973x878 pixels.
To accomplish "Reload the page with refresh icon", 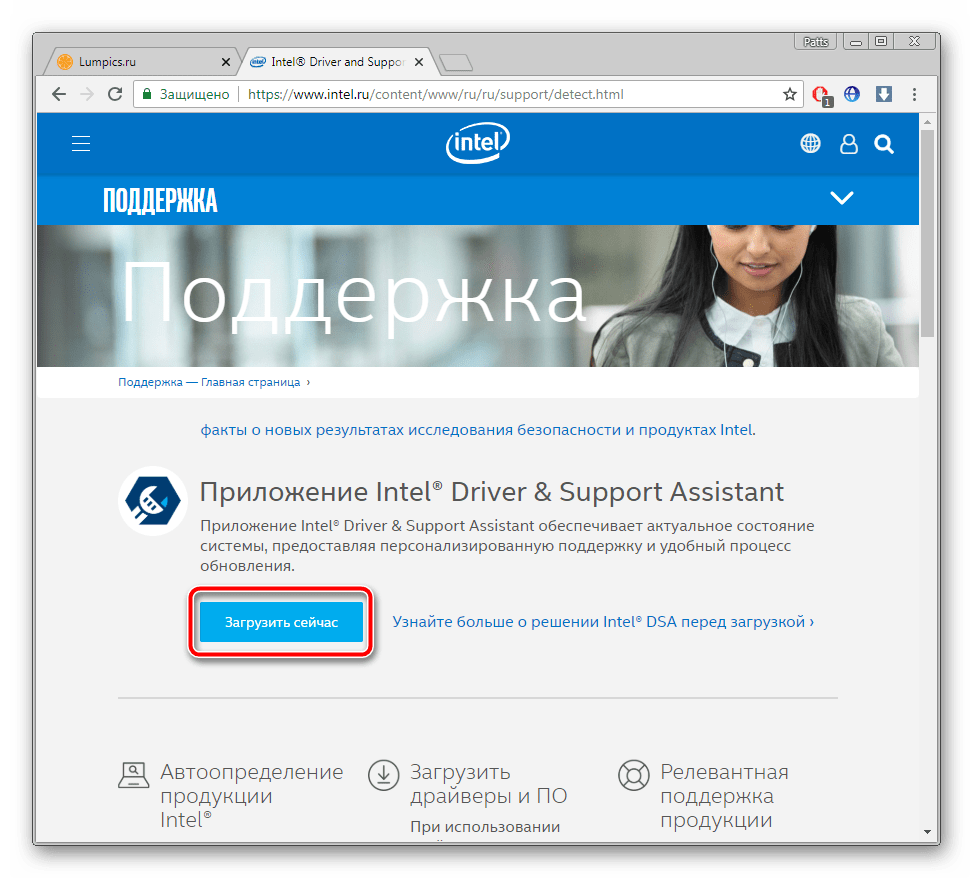I will pos(115,94).
